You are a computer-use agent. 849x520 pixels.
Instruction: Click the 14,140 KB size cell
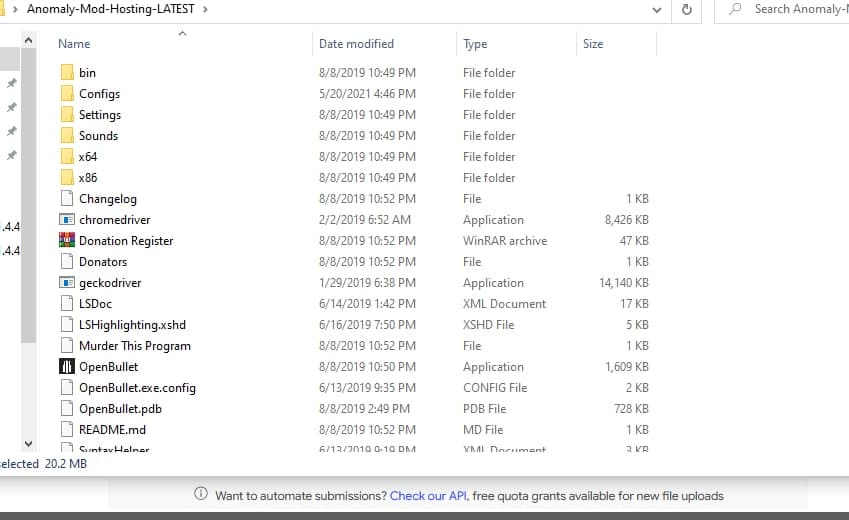pos(624,283)
